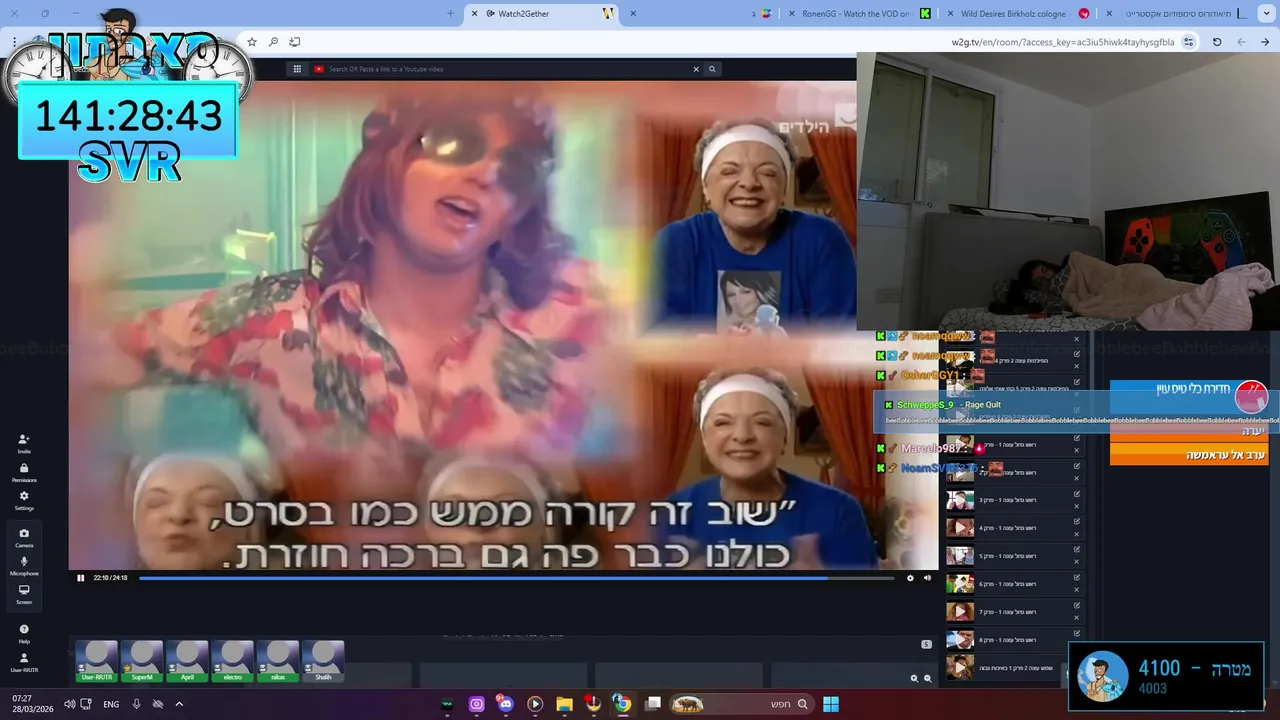The height and width of the screenshot is (720, 1280).
Task: Remove playlist item episode 6
Action: 1077,589
